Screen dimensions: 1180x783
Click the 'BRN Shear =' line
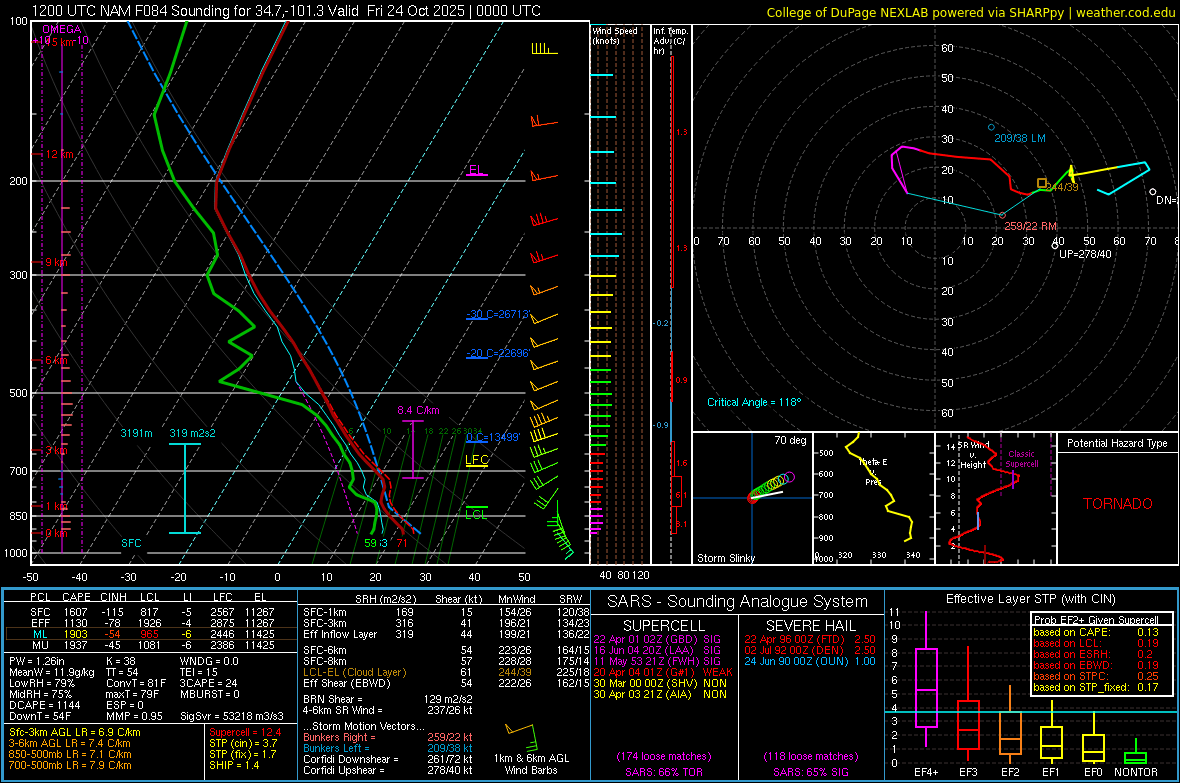[388, 699]
